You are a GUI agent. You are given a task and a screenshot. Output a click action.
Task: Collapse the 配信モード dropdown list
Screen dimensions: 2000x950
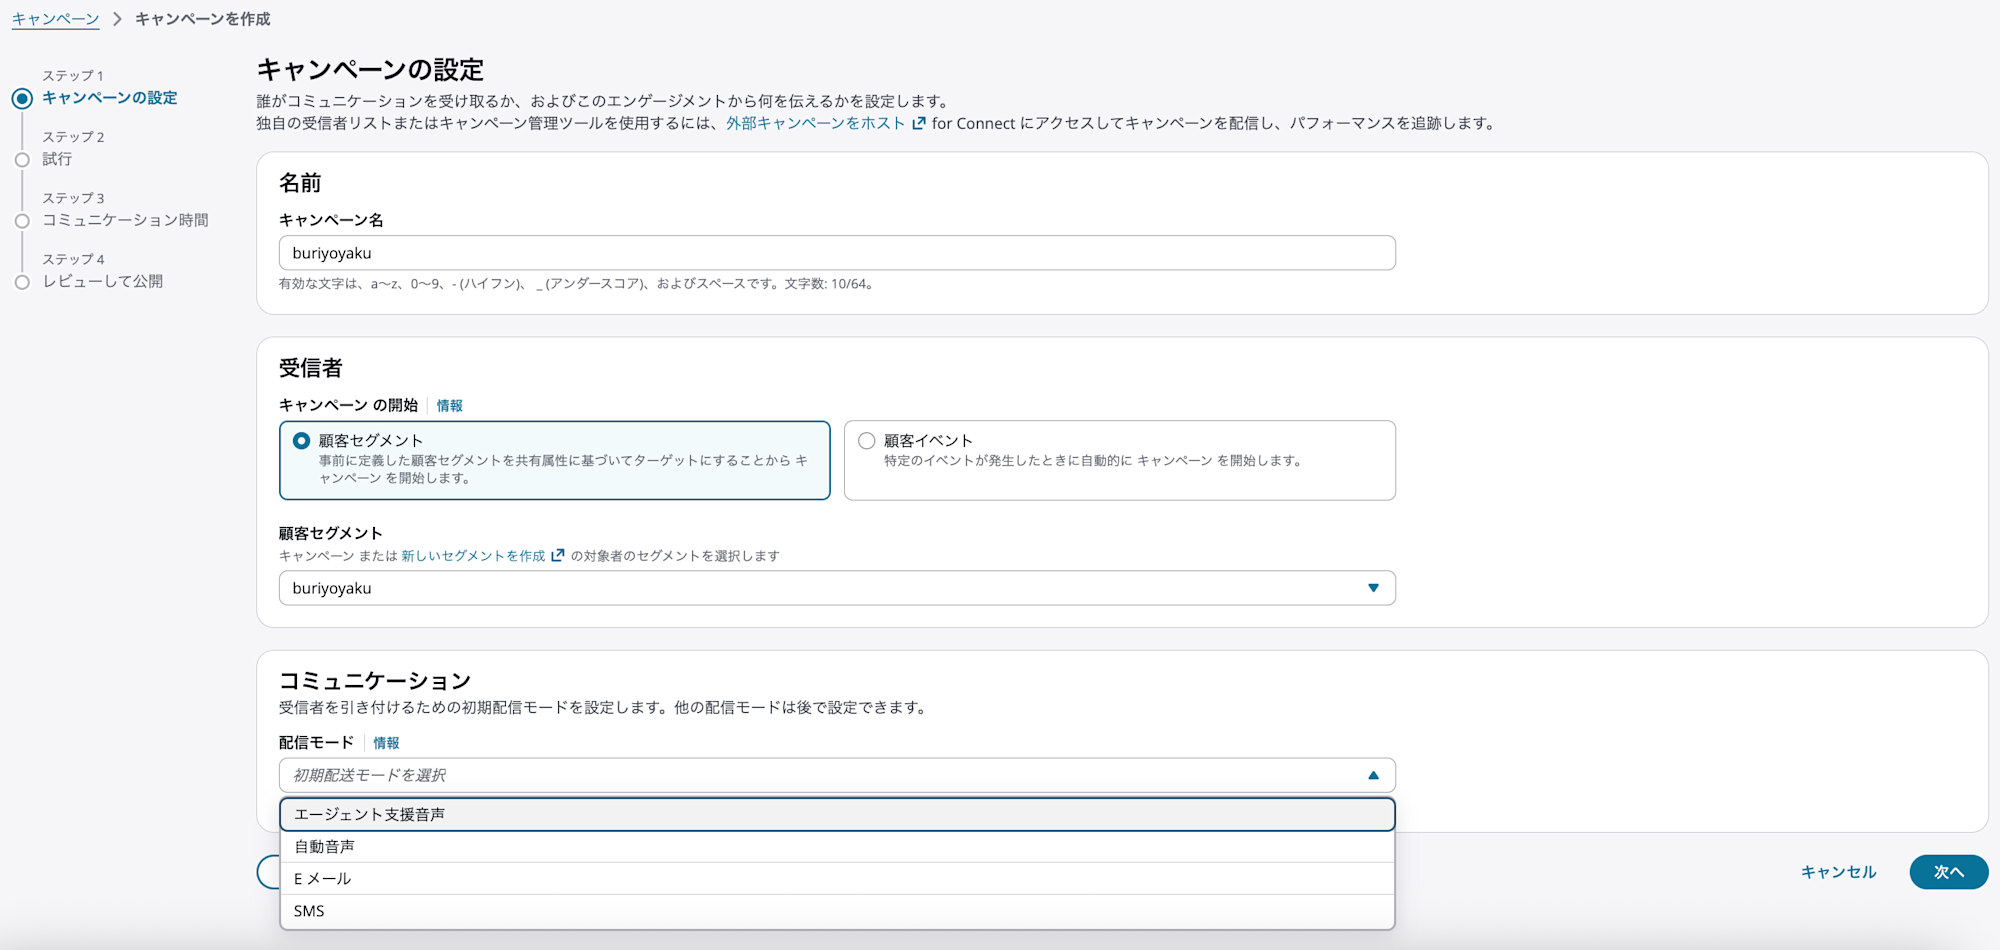pyautogui.click(x=1371, y=774)
